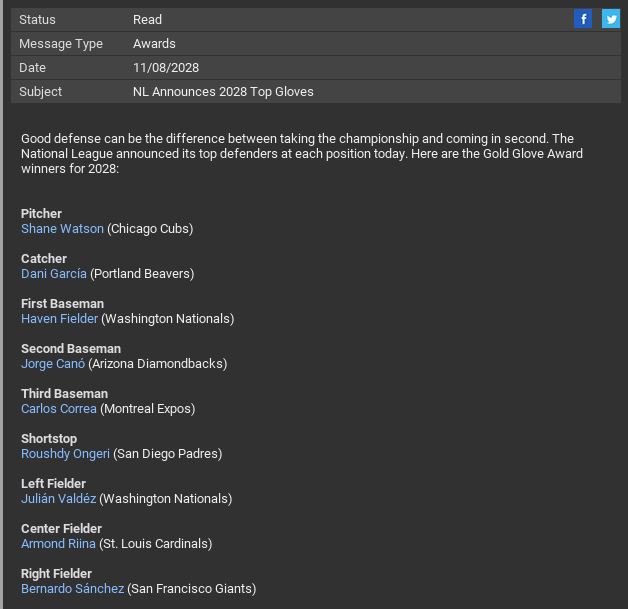628x609 pixels.
Task: Open the Bernardo Sánchez link
Action: tap(72, 589)
